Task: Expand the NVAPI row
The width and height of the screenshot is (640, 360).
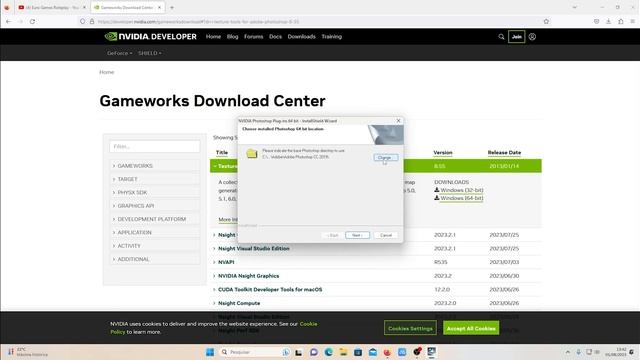Action: coord(226,262)
